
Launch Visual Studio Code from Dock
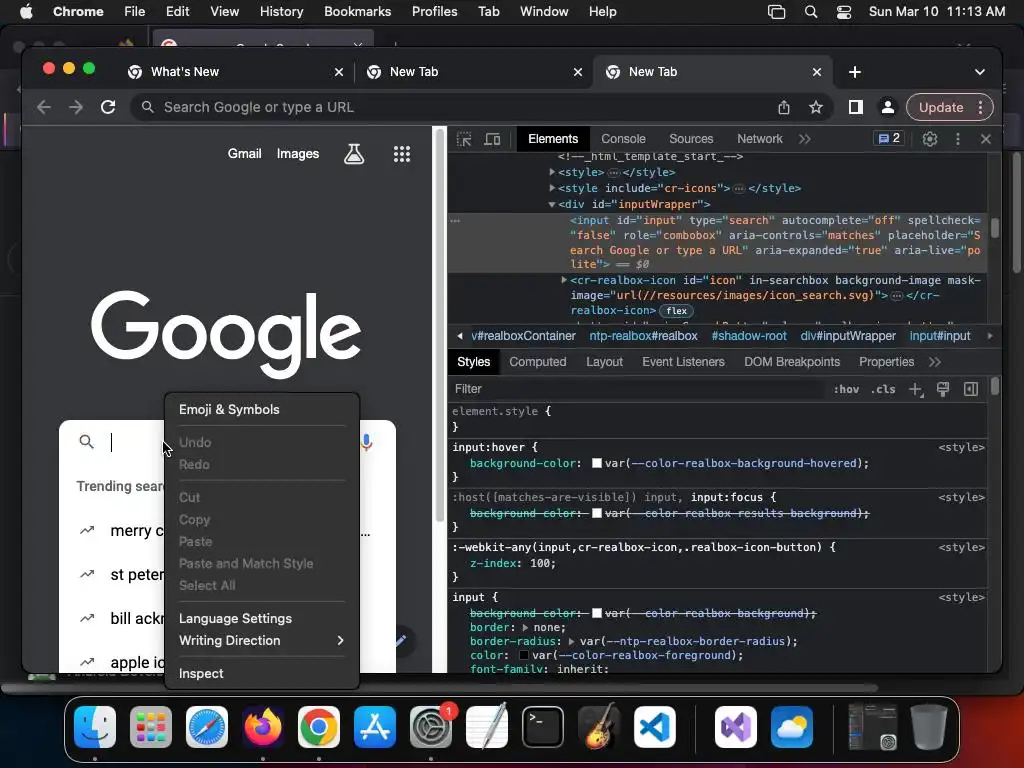click(x=654, y=727)
